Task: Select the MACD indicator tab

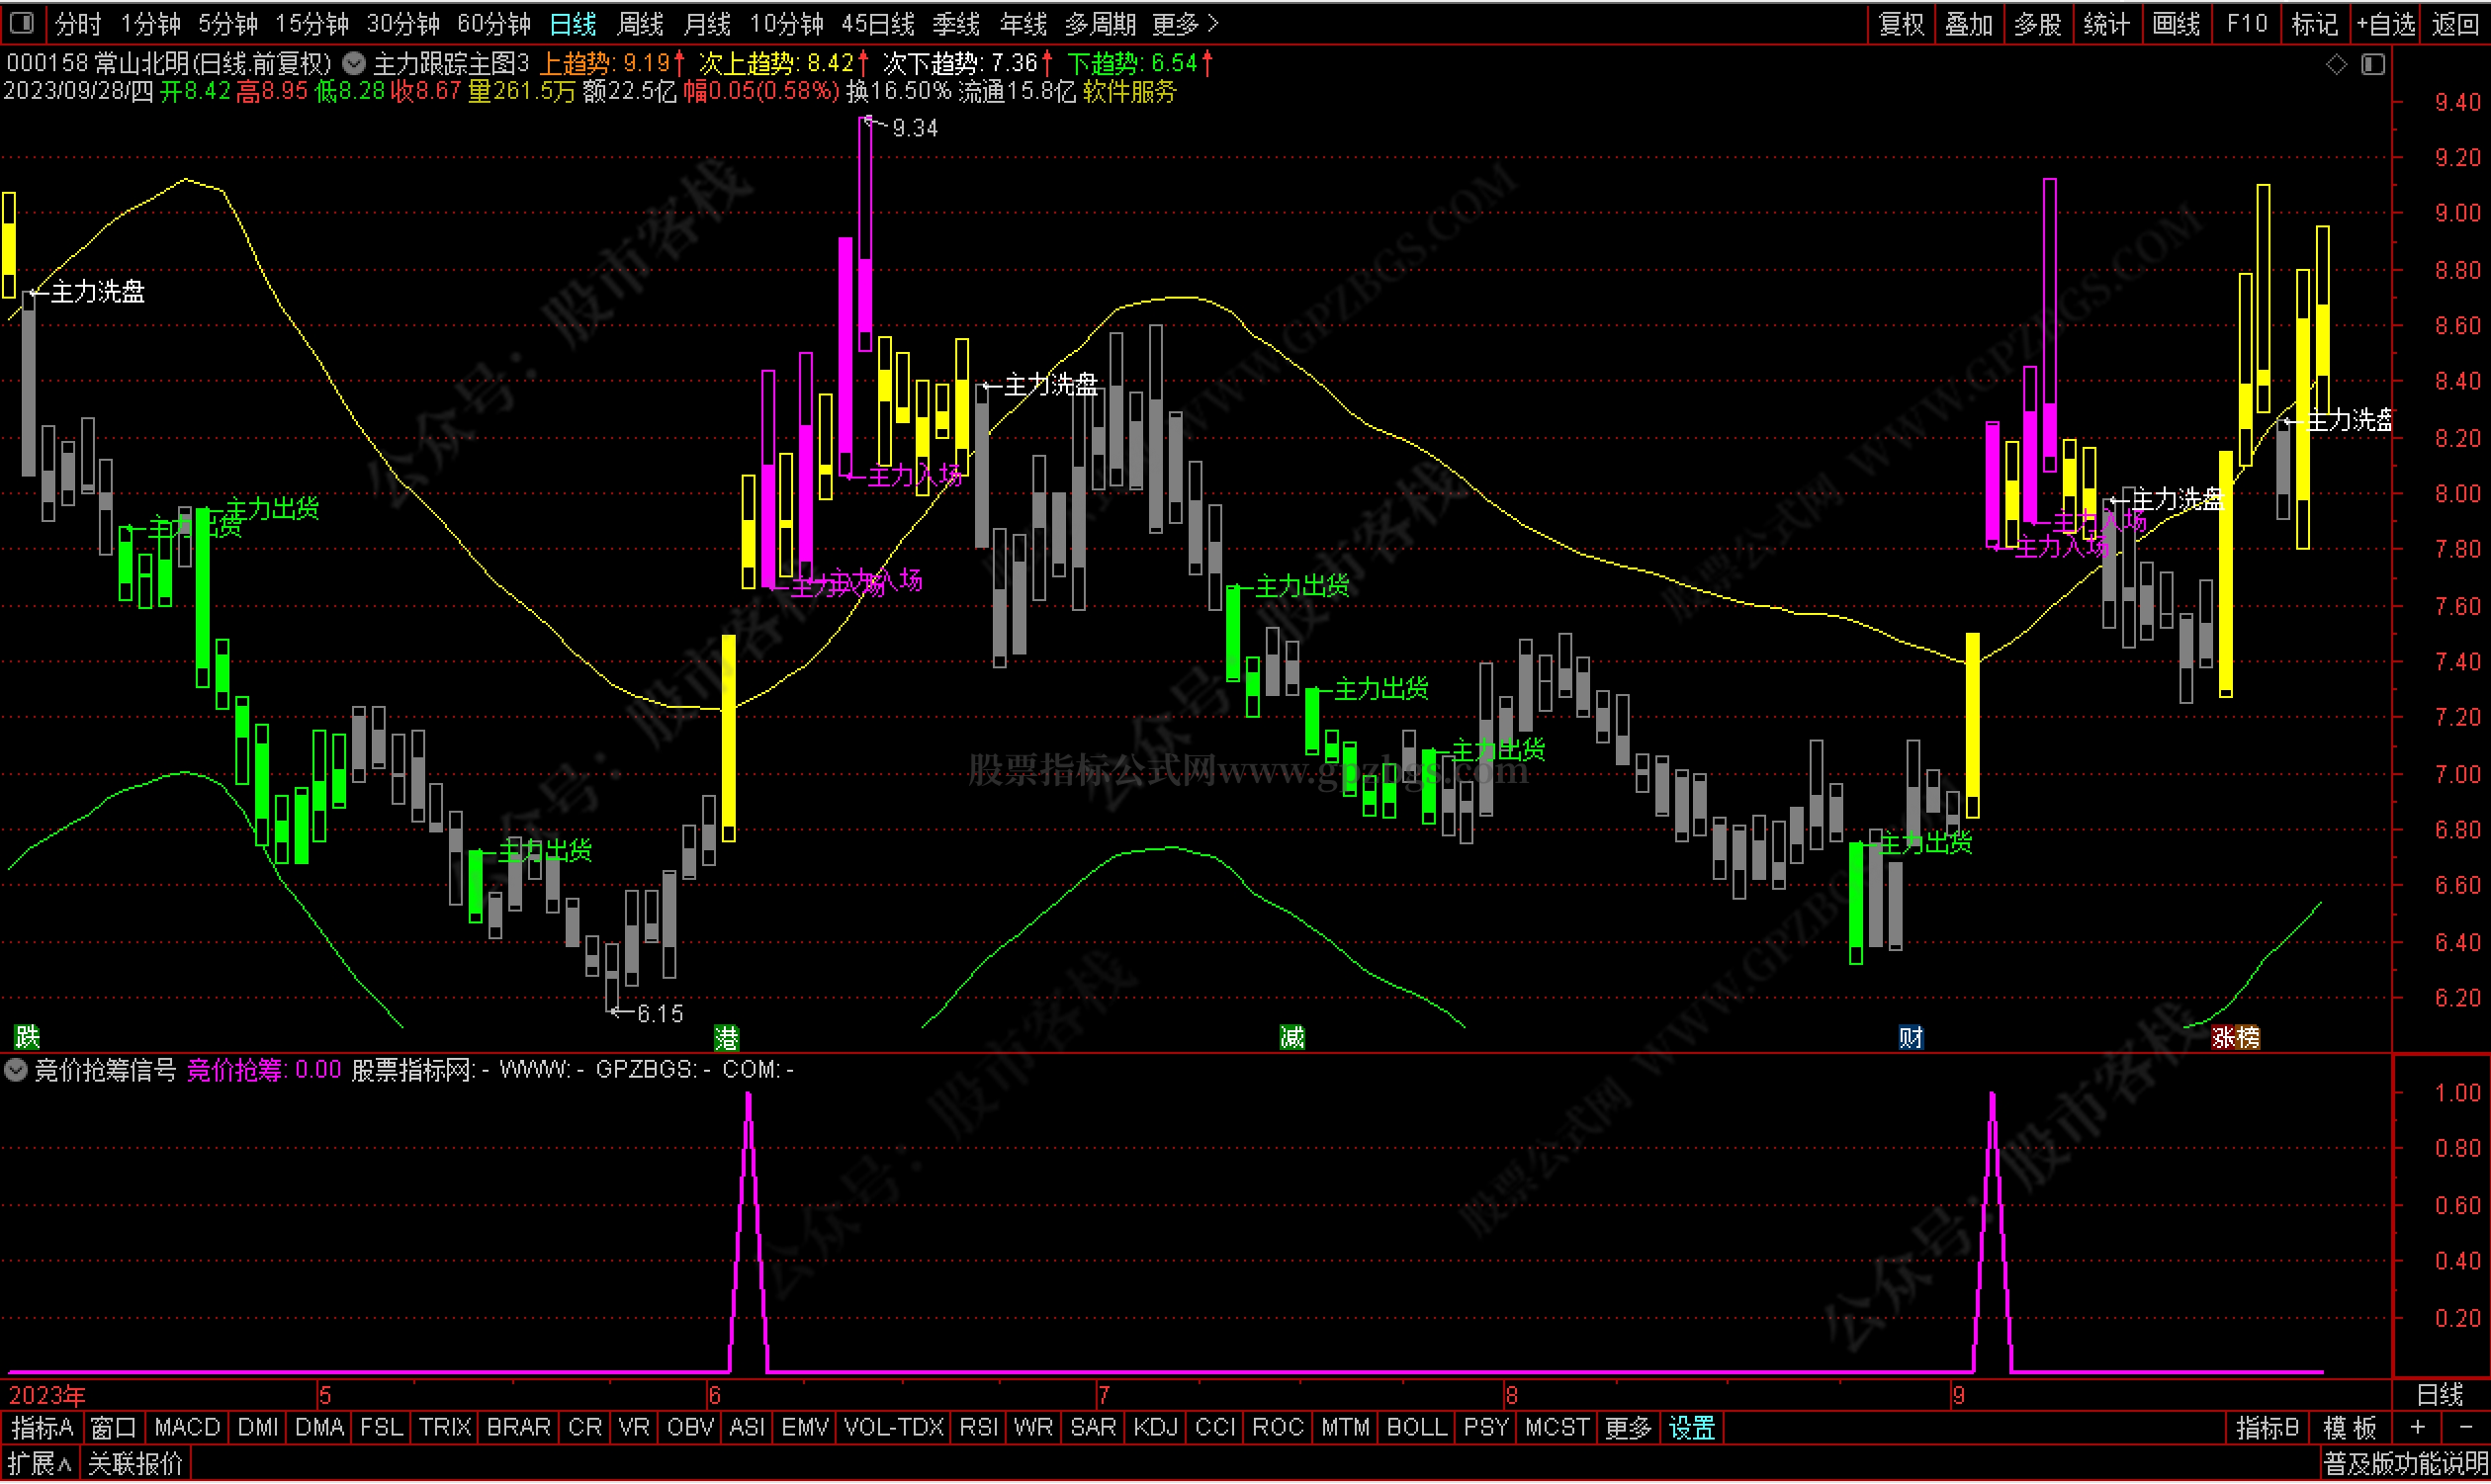Action: (186, 1429)
